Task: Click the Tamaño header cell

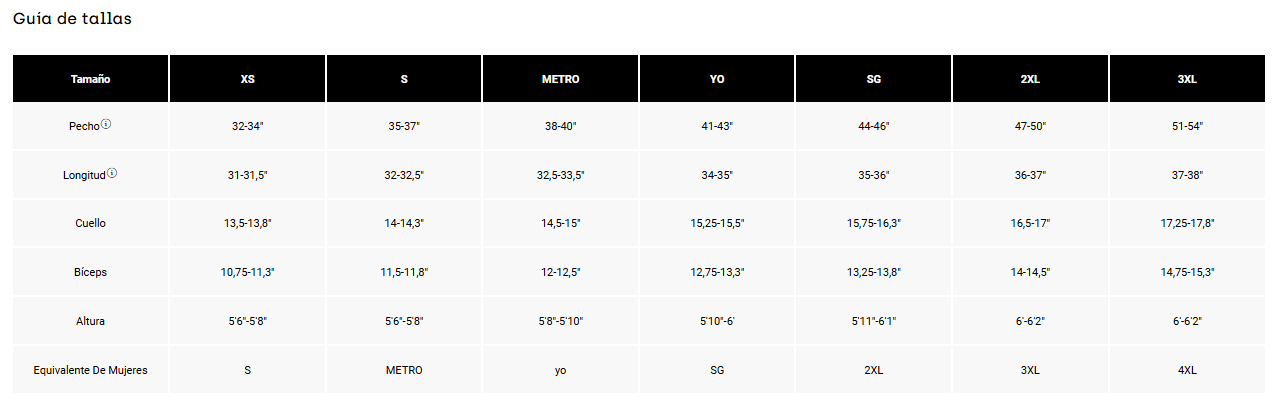Action: 90,78
